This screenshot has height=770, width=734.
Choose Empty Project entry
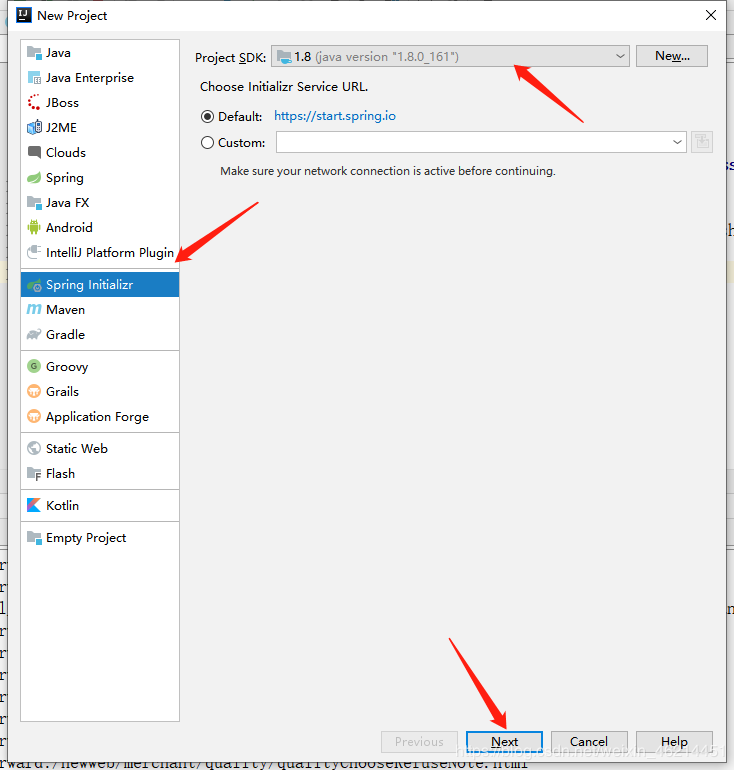tap(100, 538)
